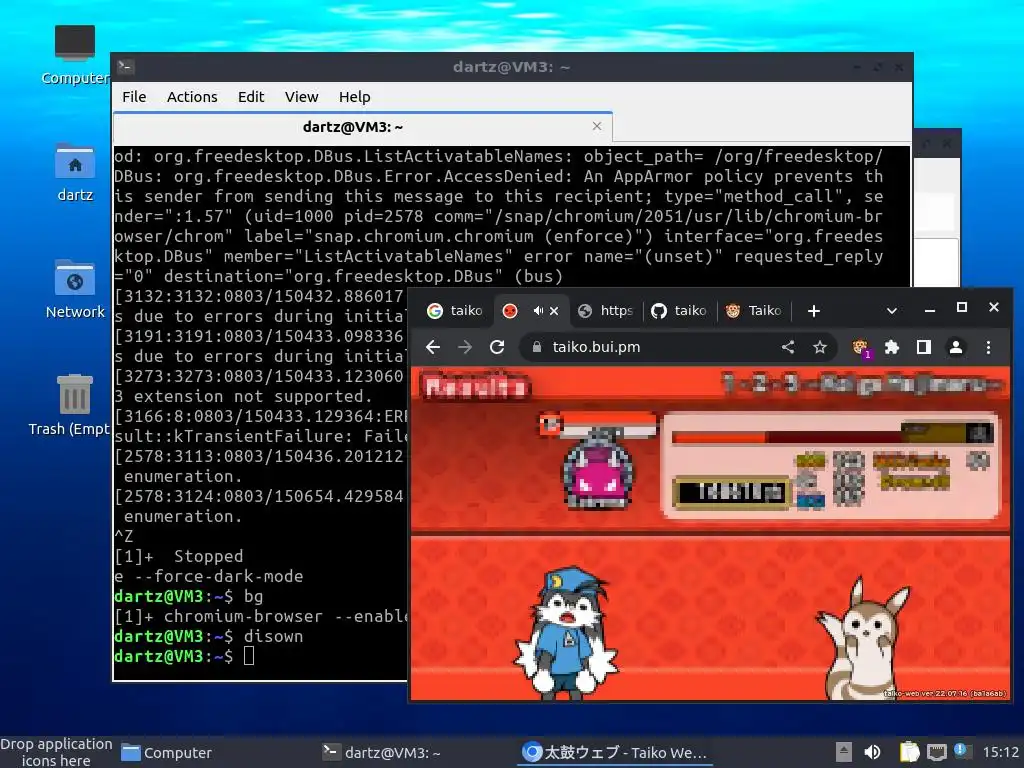Open the clipboard manager tray icon
1024x768 pixels.
point(909,752)
